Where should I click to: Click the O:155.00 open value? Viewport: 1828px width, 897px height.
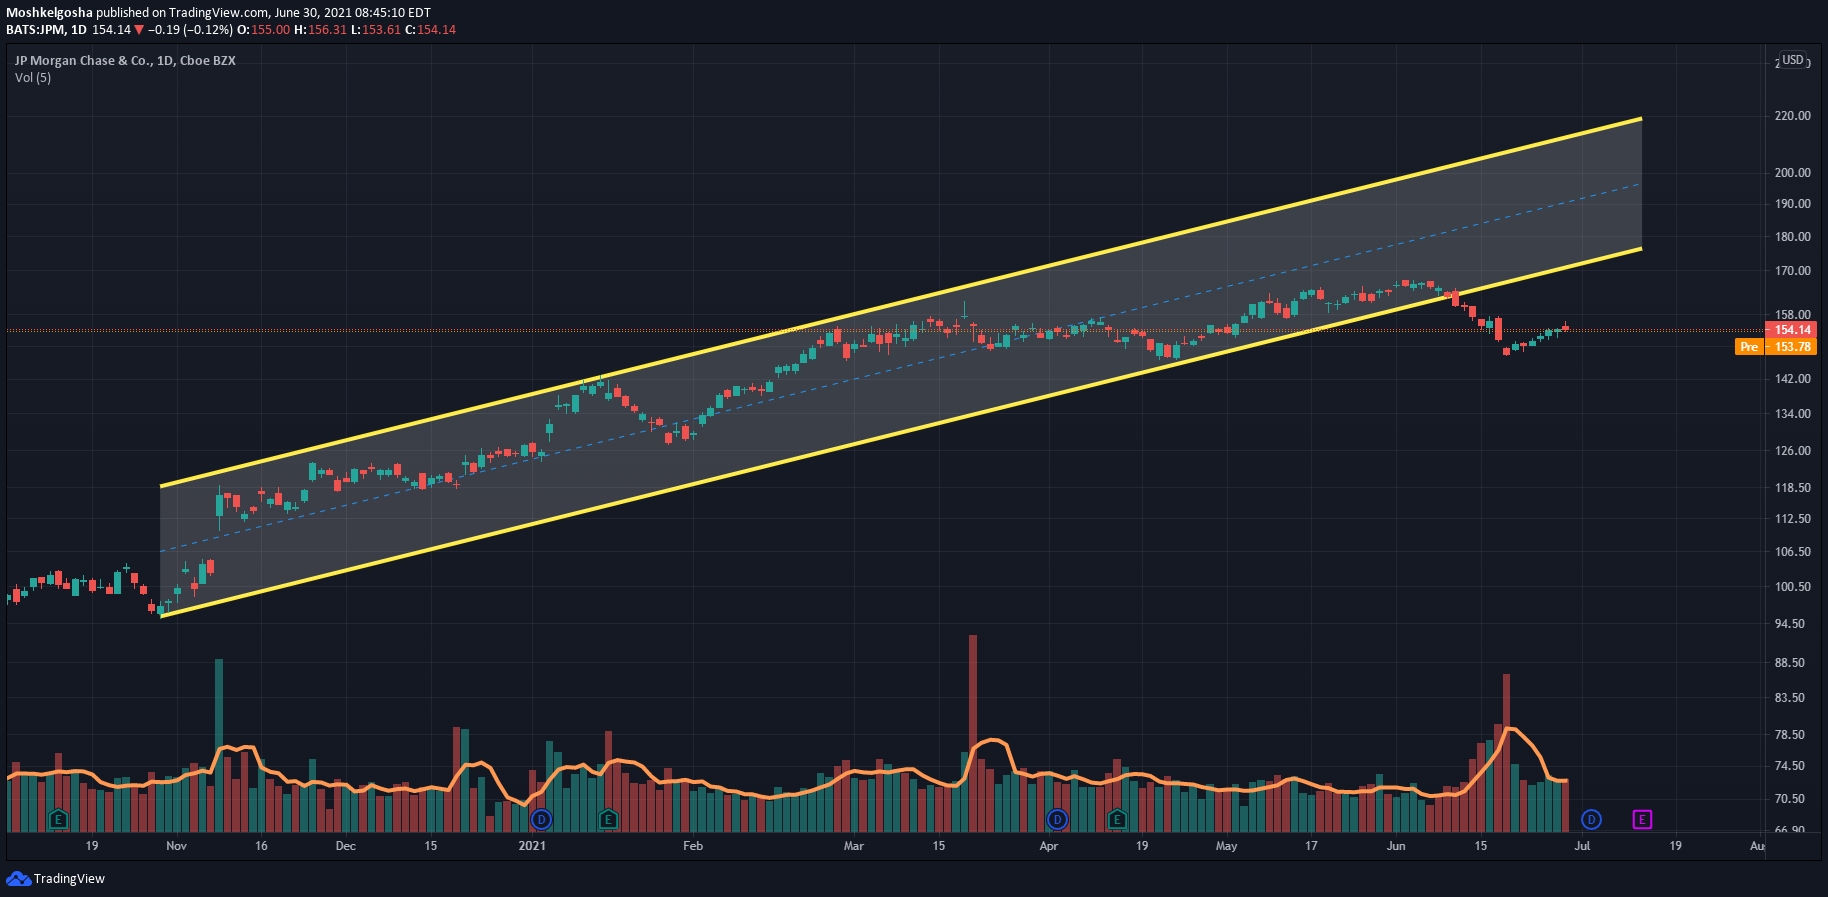pos(263,30)
